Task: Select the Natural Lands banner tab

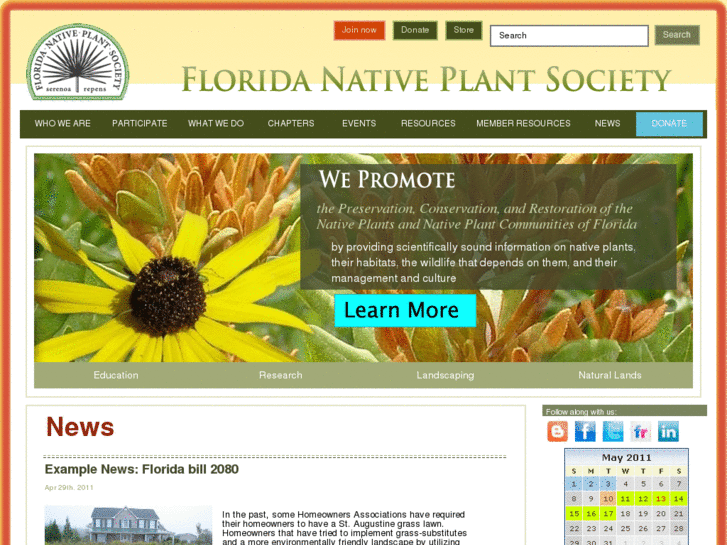Action: coord(610,375)
